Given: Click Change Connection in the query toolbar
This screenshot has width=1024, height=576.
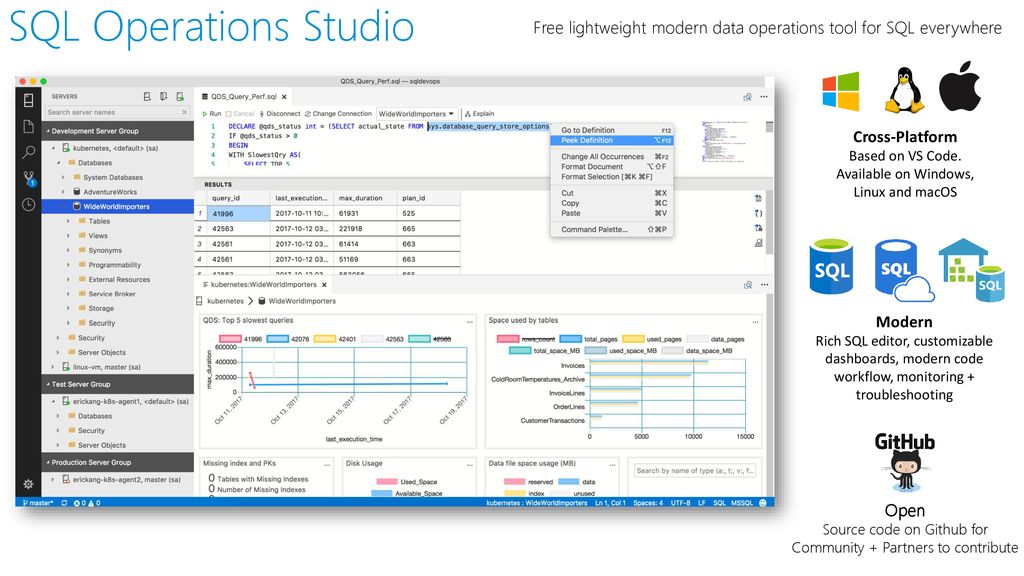Looking at the screenshot, I should (x=338, y=114).
